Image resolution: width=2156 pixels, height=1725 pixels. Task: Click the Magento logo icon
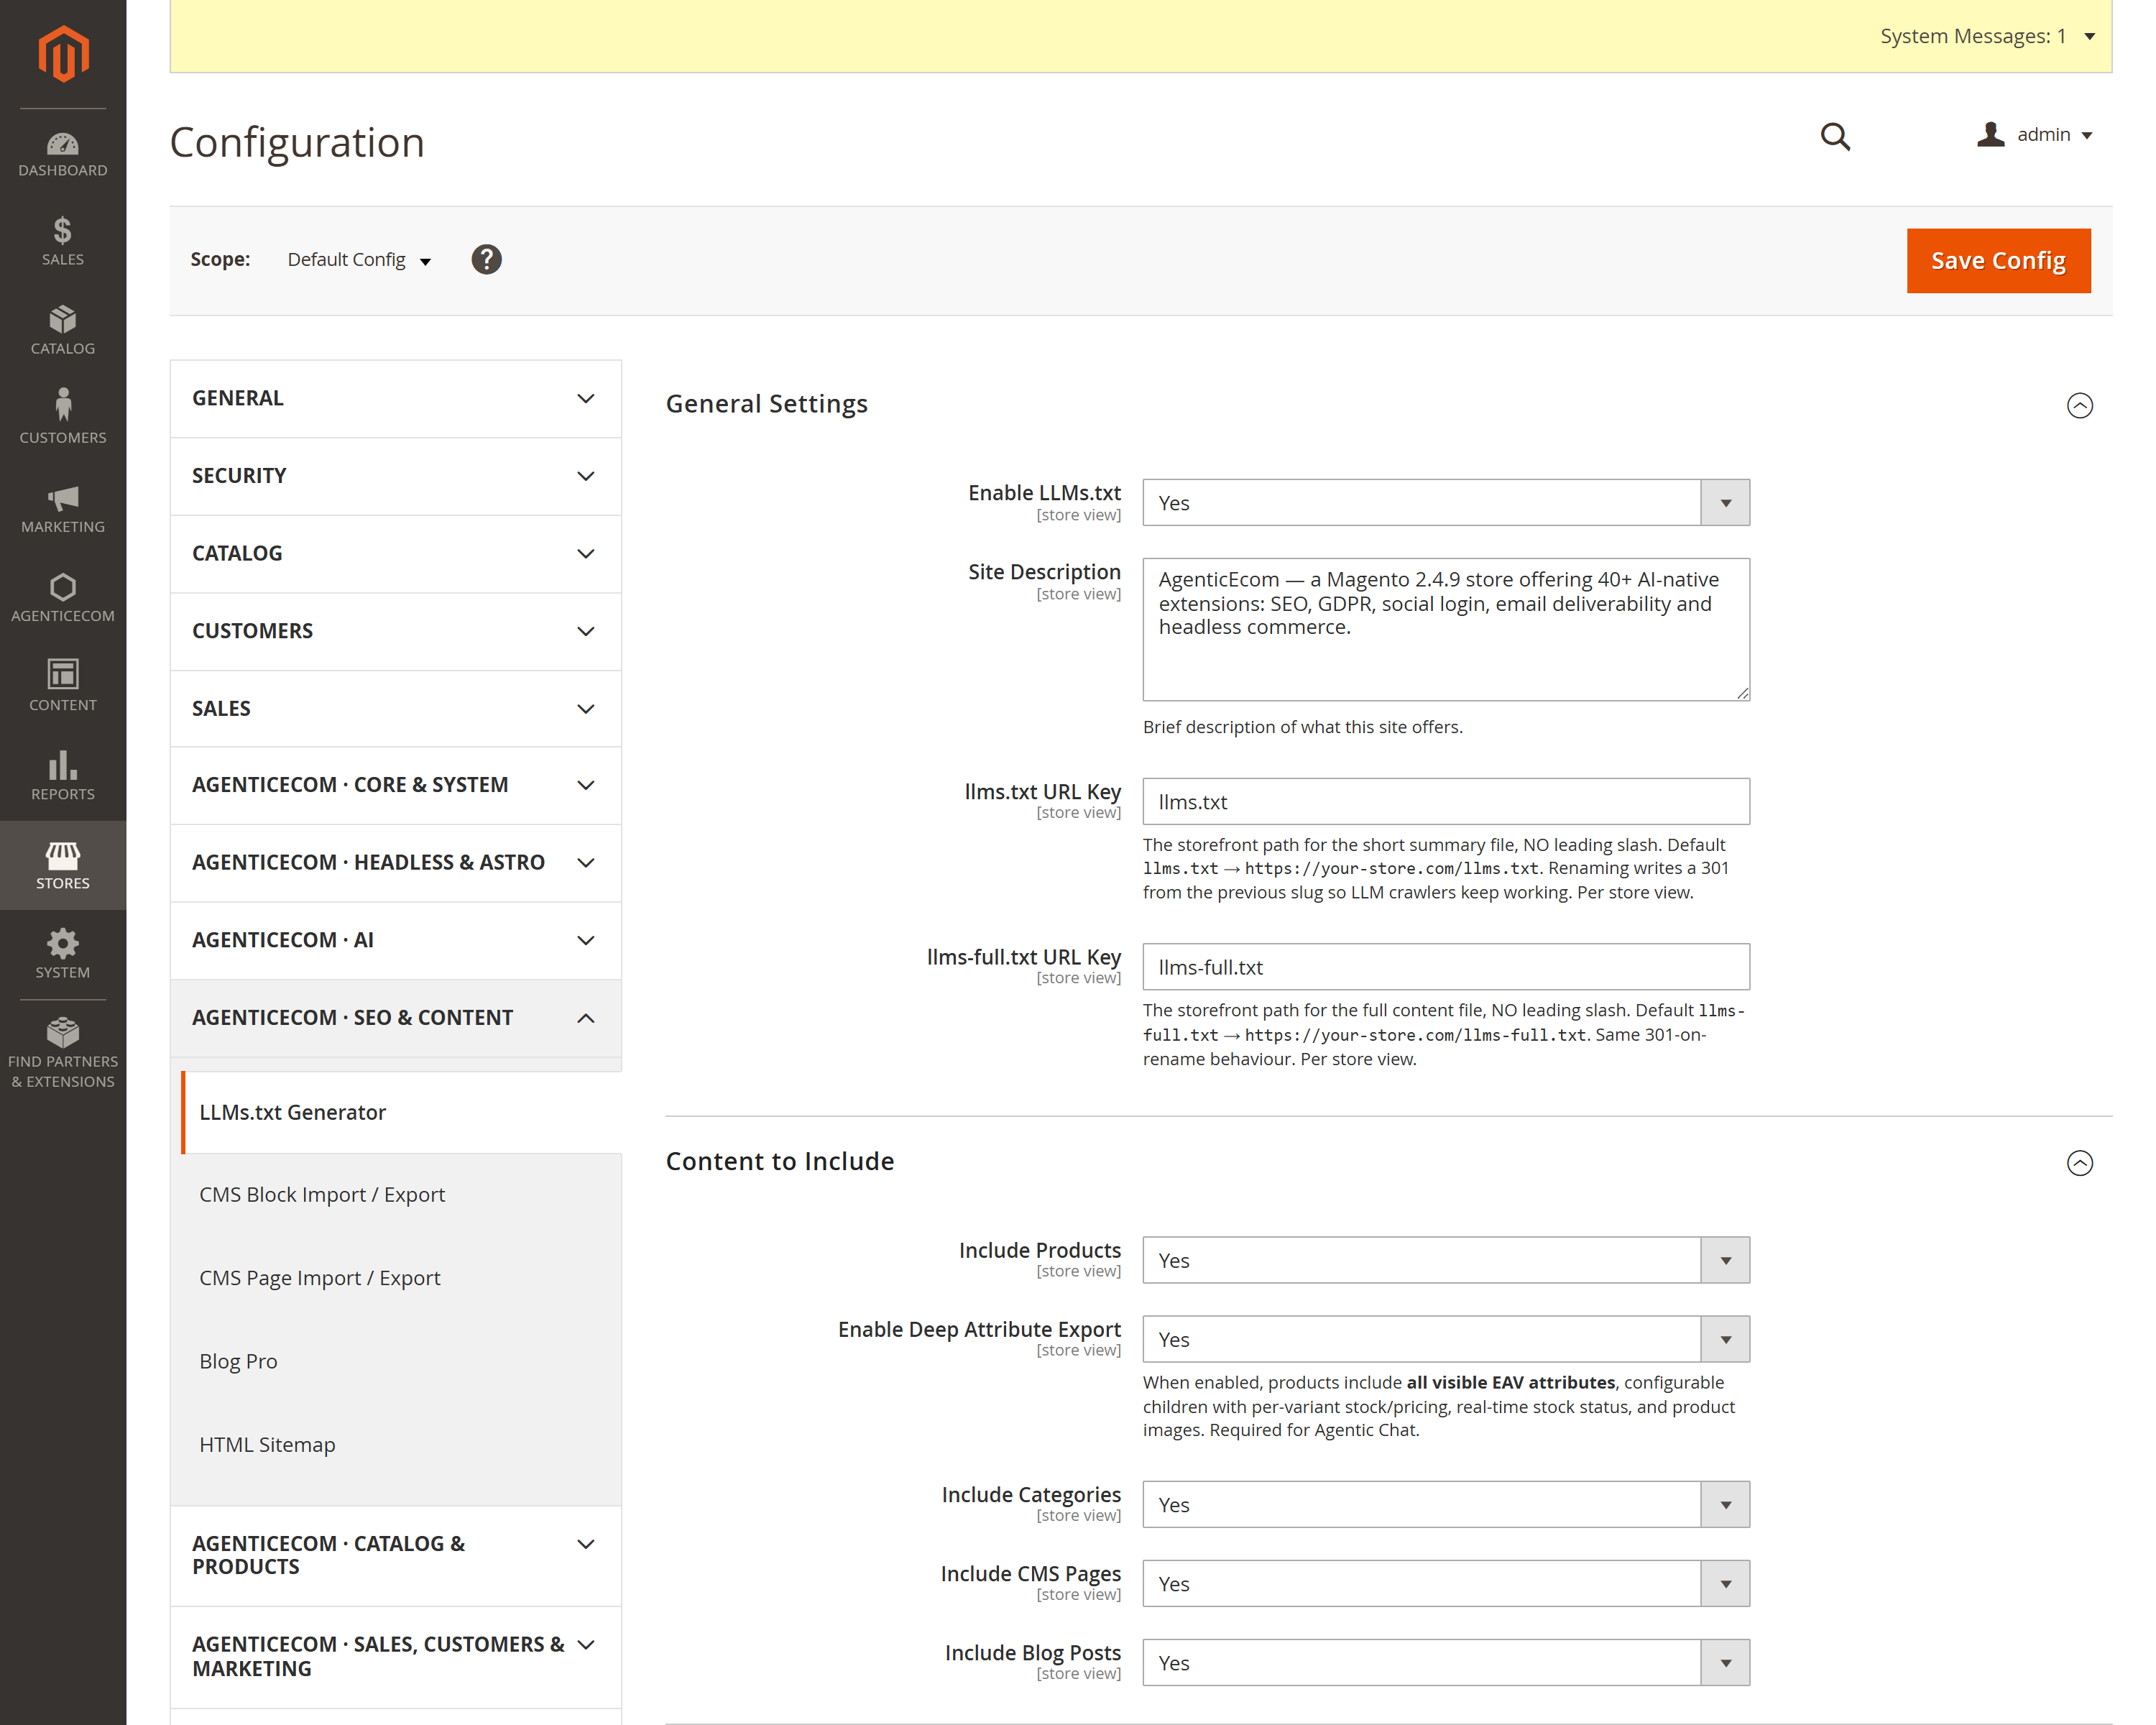63,53
